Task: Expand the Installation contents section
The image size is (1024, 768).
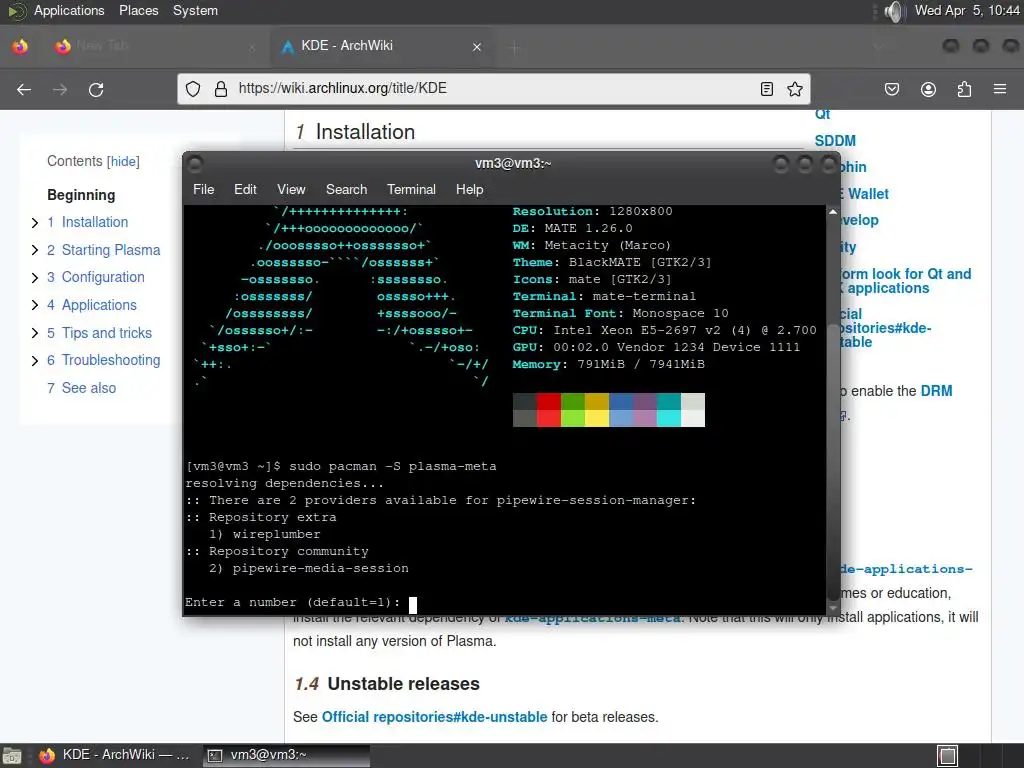Action: click(35, 223)
